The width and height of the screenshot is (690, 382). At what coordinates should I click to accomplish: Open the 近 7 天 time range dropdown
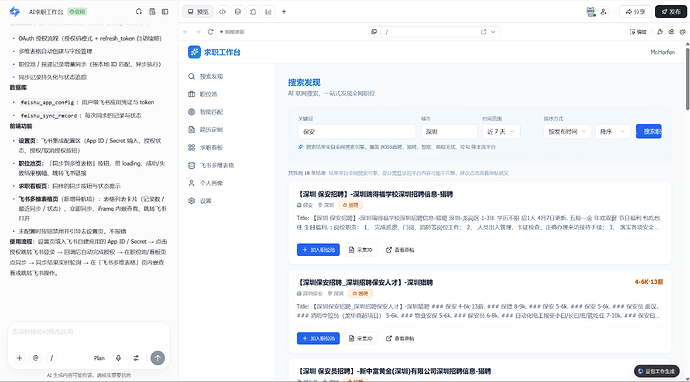click(x=501, y=132)
